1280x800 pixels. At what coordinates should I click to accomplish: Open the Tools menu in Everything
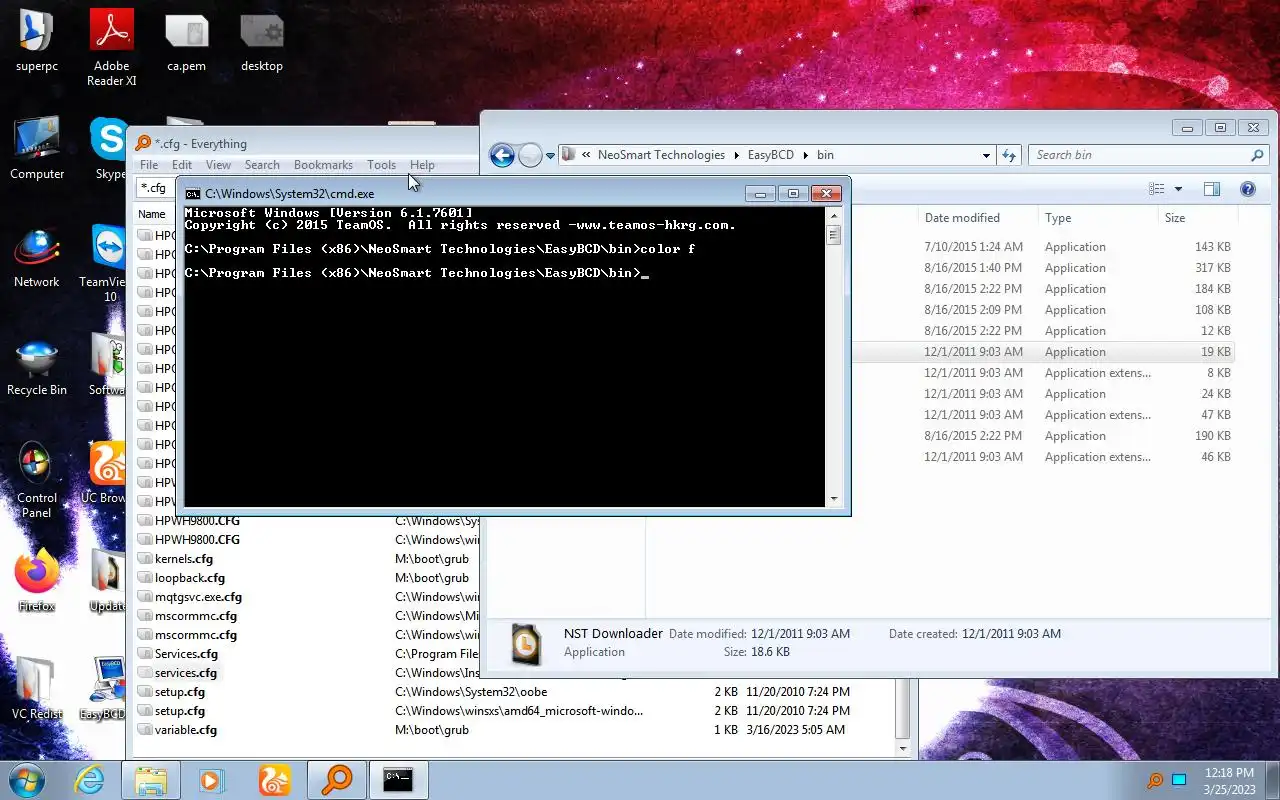pyautogui.click(x=381, y=165)
